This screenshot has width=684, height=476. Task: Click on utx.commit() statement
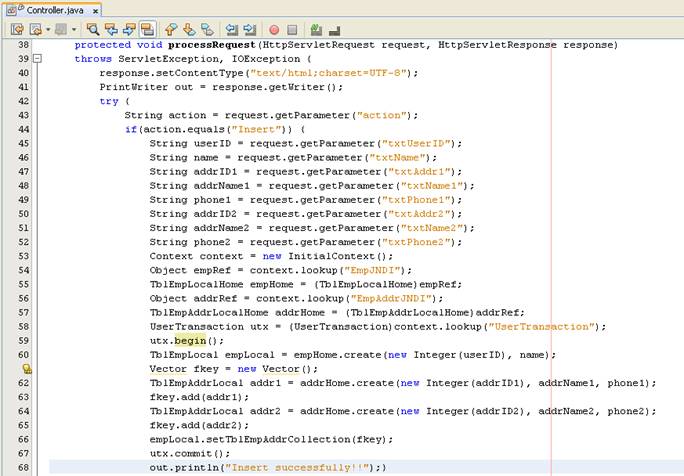pos(189,453)
